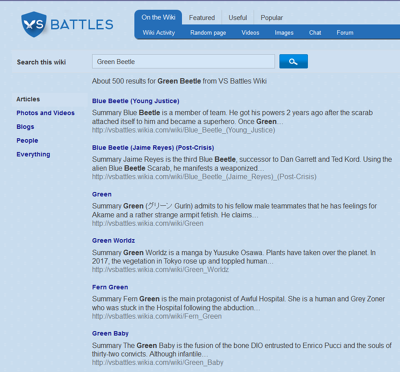Click the VS Battles shield logo
The height and width of the screenshot is (372, 400).
pos(34,24)
